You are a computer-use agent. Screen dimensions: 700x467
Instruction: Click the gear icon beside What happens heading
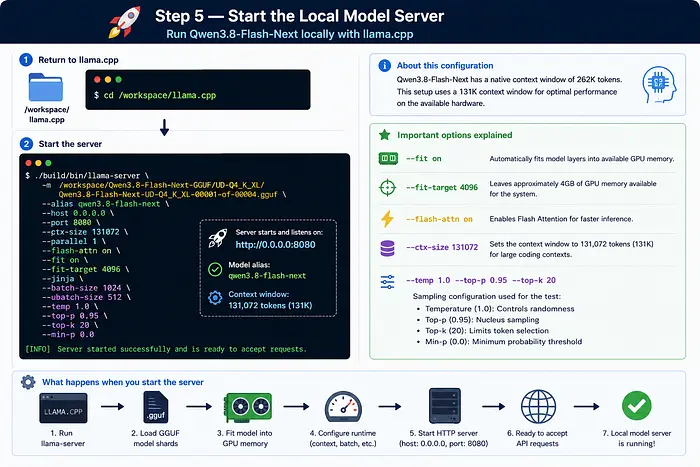[28, 382]
